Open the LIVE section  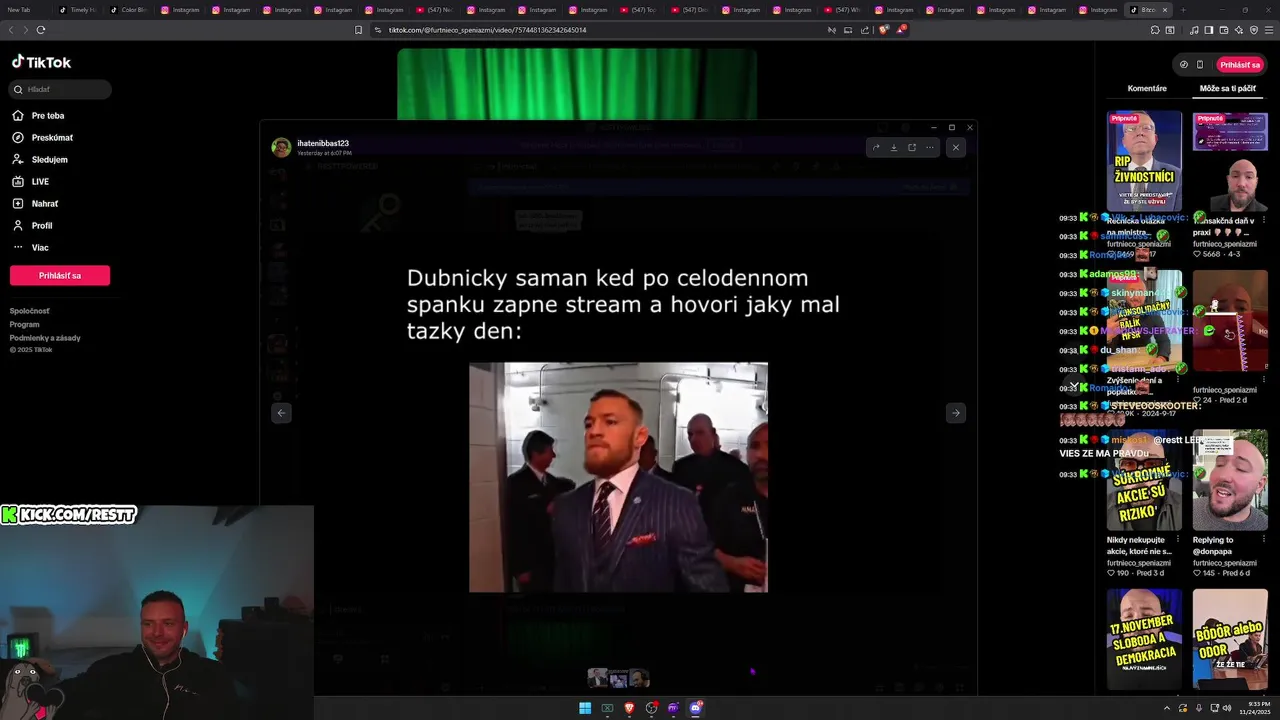click(x=30, y=182)
